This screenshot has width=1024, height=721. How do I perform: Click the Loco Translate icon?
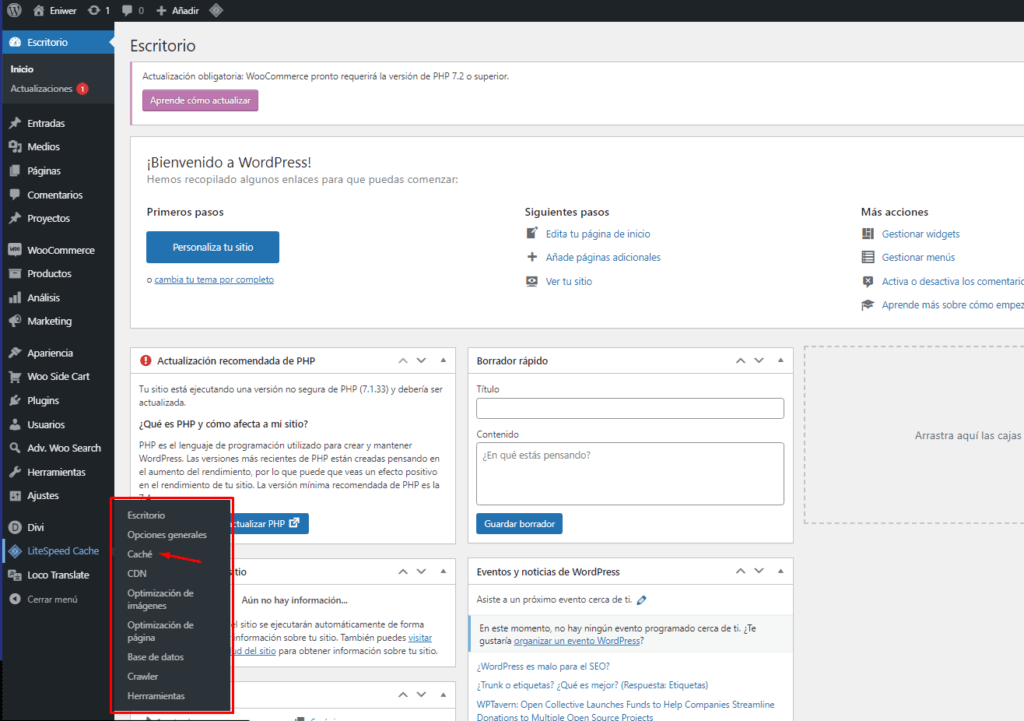point(15,575)
